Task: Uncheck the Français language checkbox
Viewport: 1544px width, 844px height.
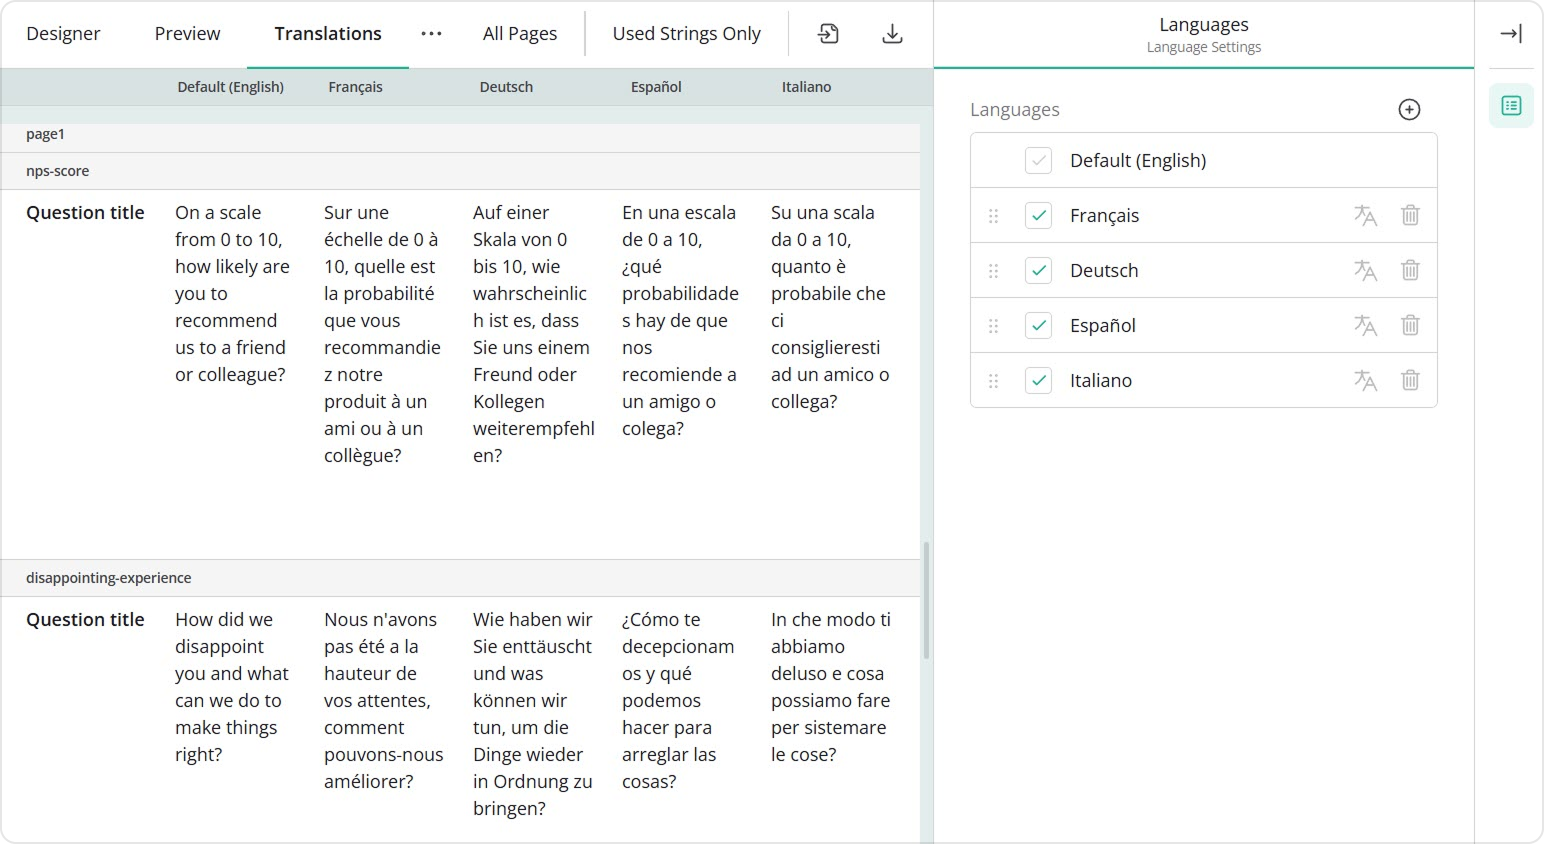Action: tap(1038, 215)
